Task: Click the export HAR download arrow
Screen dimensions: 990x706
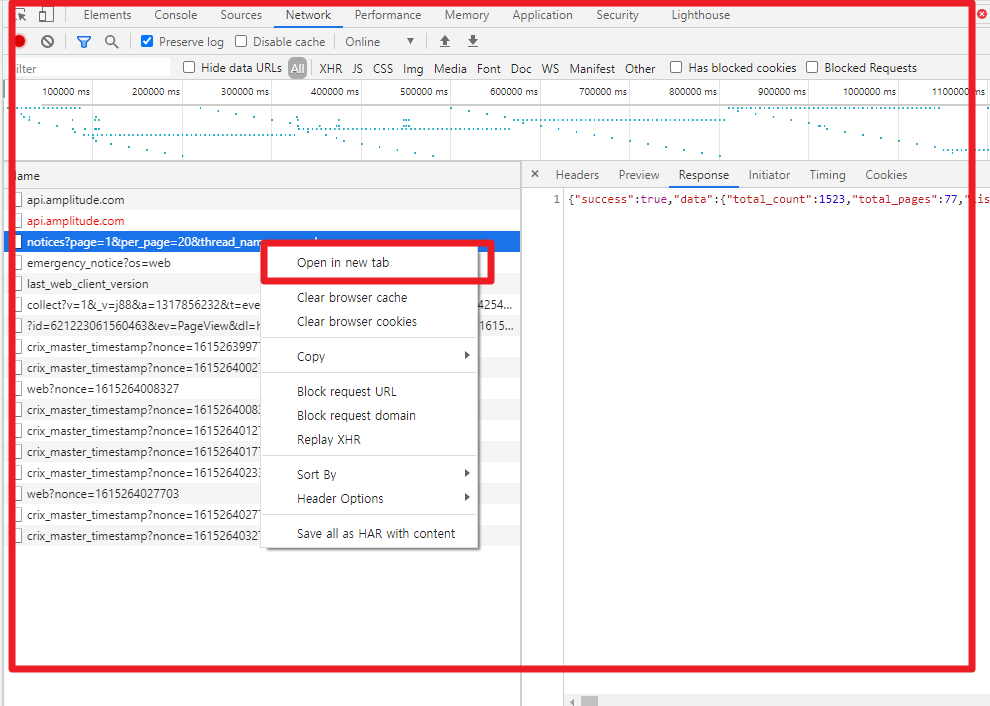Action: [x=473, y=42]
